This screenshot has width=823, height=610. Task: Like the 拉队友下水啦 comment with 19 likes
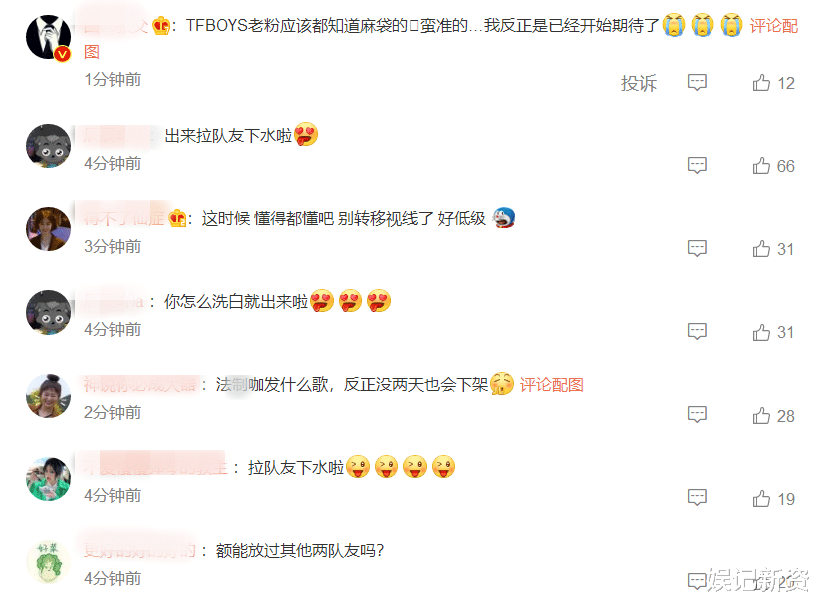(x=761, y=499)
